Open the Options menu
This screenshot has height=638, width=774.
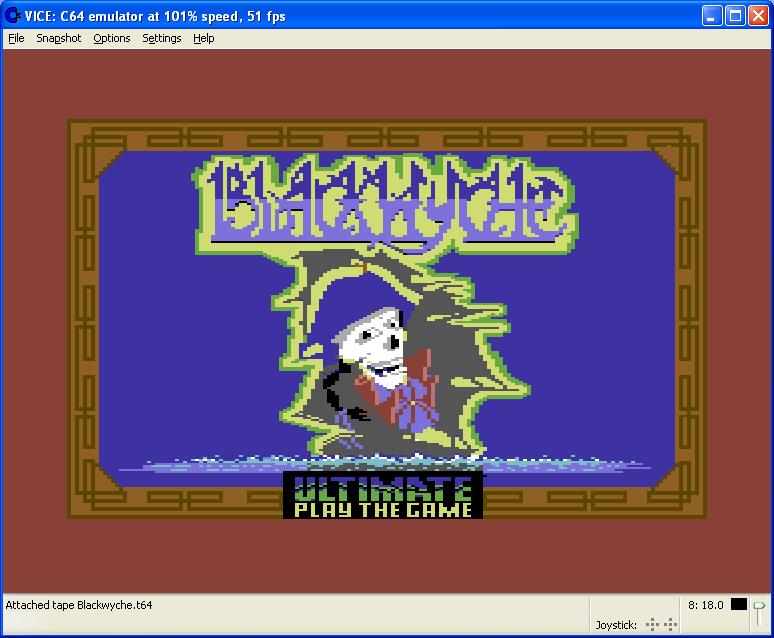112,38
